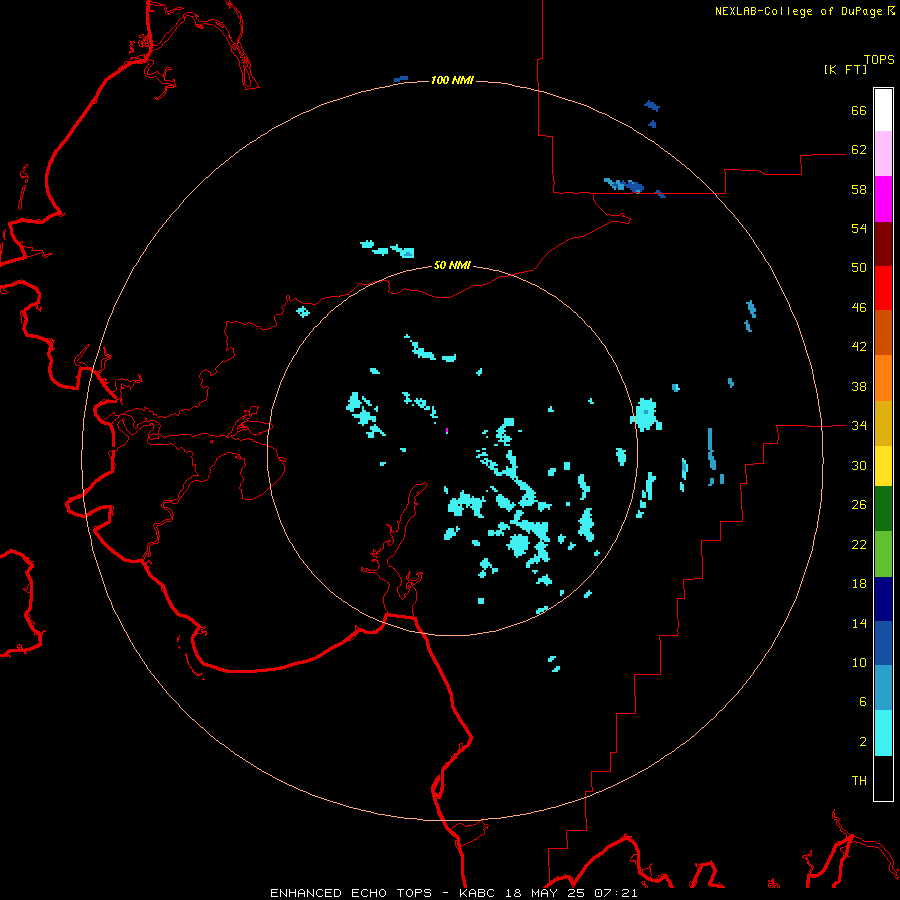The height and width of the screenshot is (900, 900).
Task: Choose the navy blue legend swatch
Action: point(883,599)
